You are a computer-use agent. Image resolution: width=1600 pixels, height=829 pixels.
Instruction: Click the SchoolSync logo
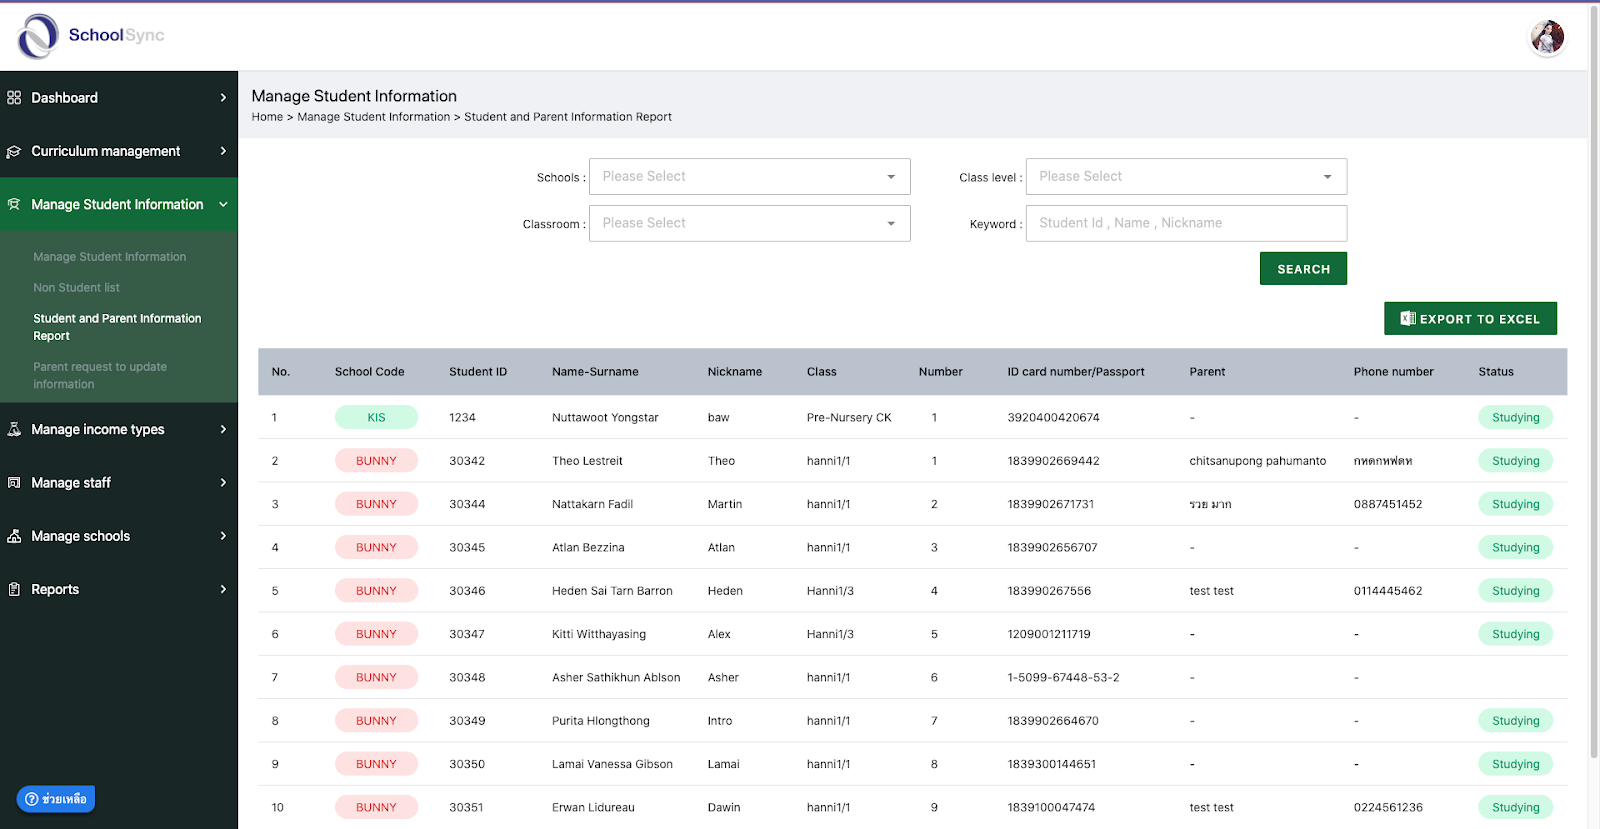point(91,36)
